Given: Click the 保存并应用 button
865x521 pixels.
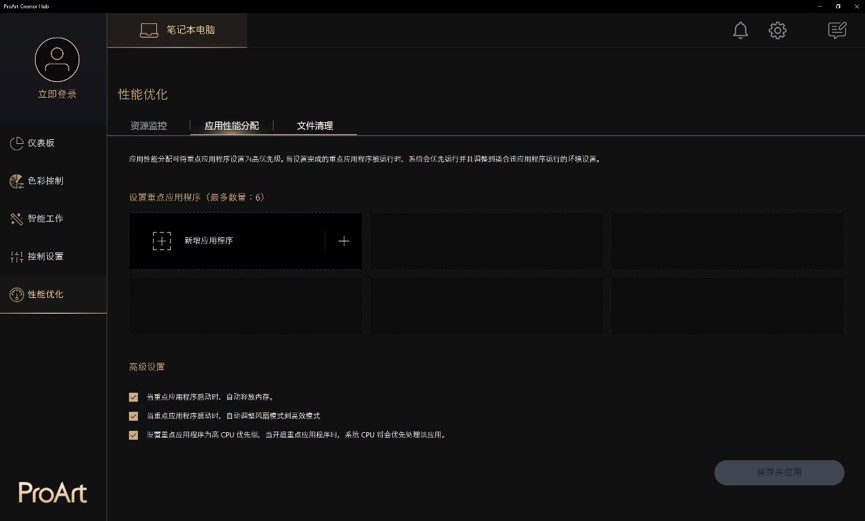Looking at the screenshot, I should point(779,472).
